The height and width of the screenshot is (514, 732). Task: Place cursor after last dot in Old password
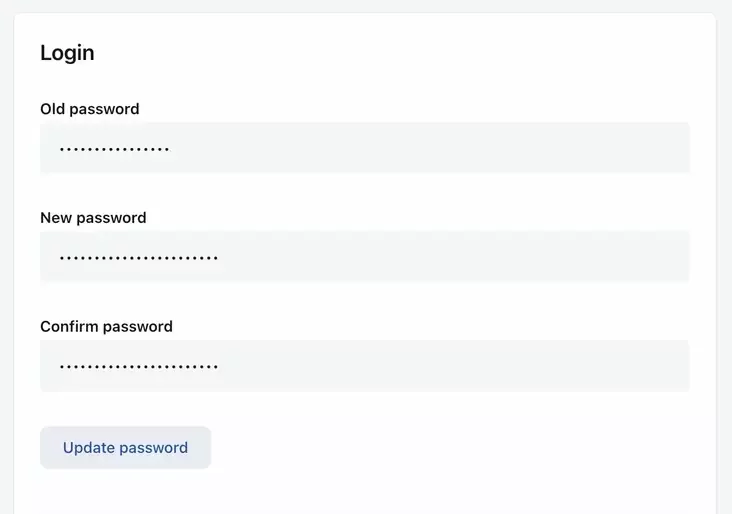coord(172,150)
